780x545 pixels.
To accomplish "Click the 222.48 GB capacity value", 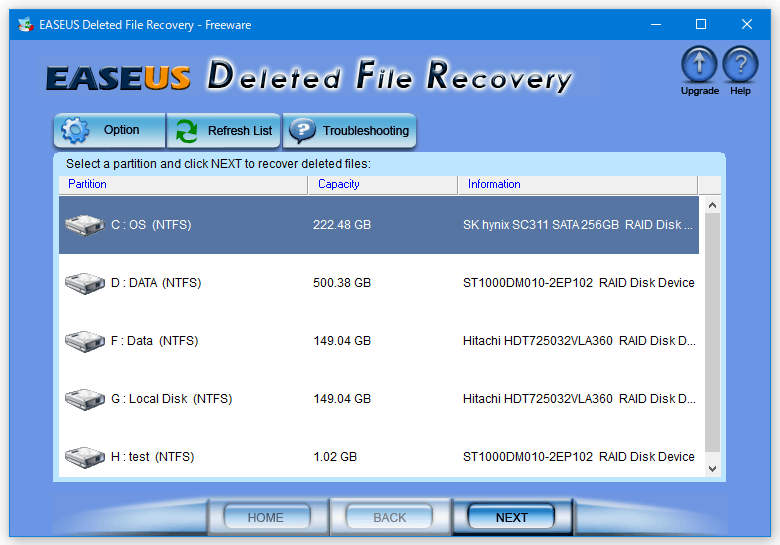I will tap(342, 225).
